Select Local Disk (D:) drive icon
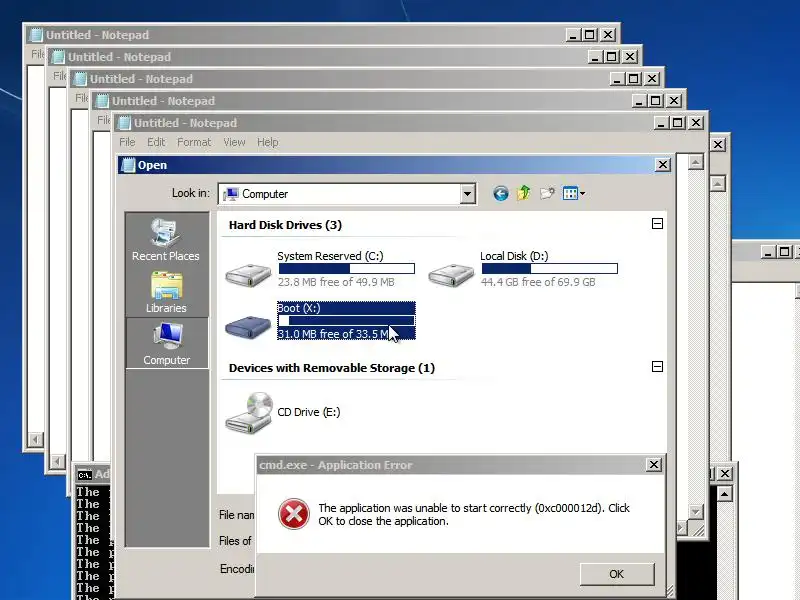 point(451,275)
